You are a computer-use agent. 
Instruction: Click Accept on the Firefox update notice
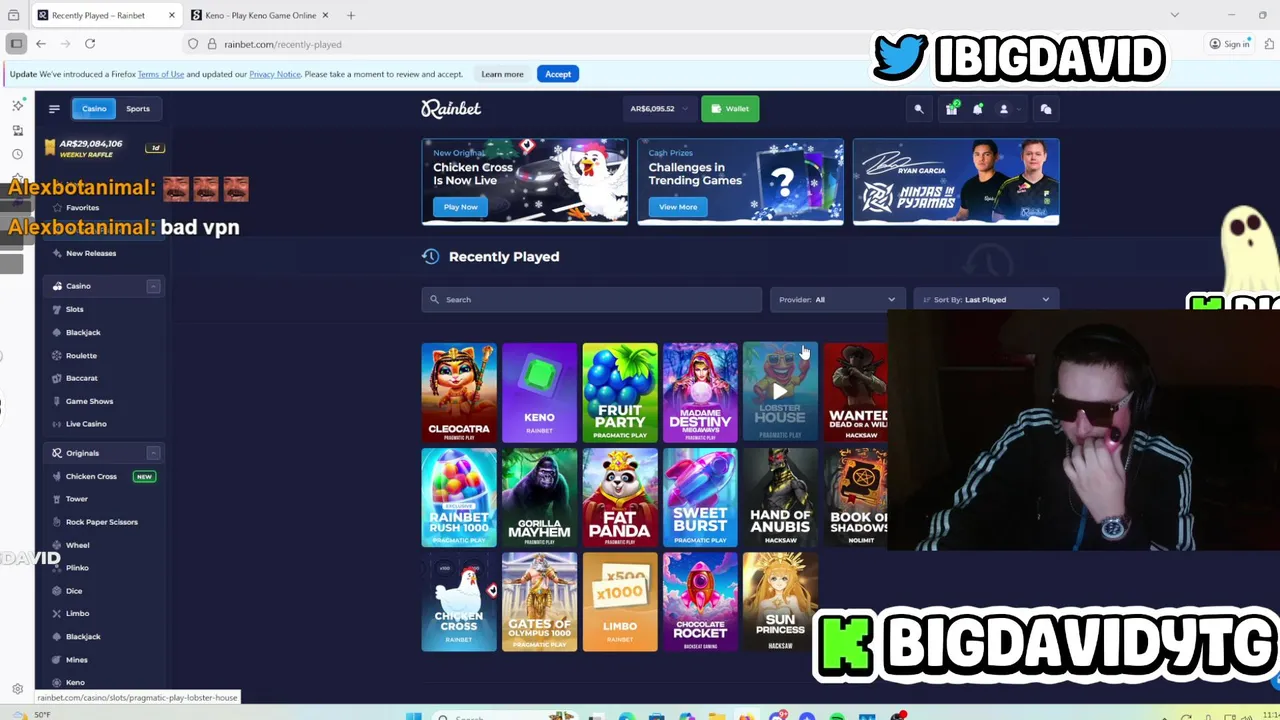pos(558,74)
